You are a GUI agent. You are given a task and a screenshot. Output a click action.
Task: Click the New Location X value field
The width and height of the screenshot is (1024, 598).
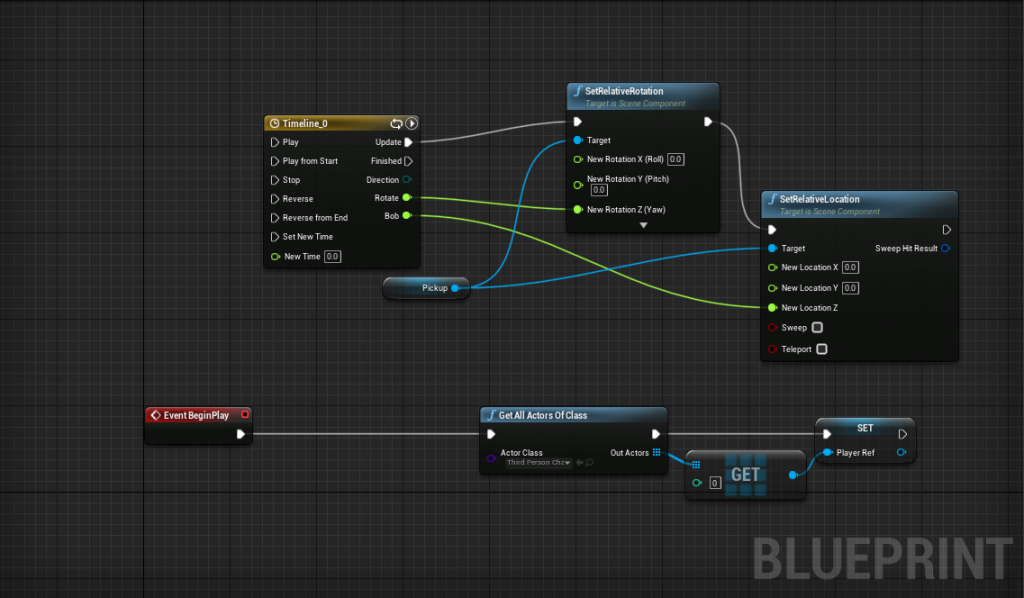pyautogui.click(x=850, y=268)
